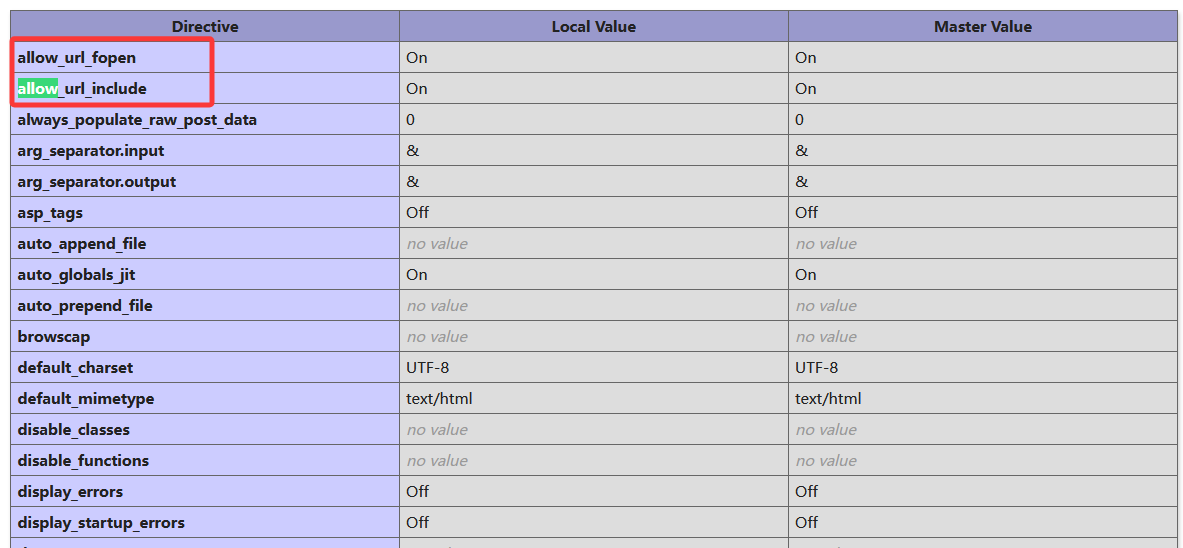Select the disable_classes directive name
The height and width of the screenshot is (548, 1183).
[x=73, y=430]
